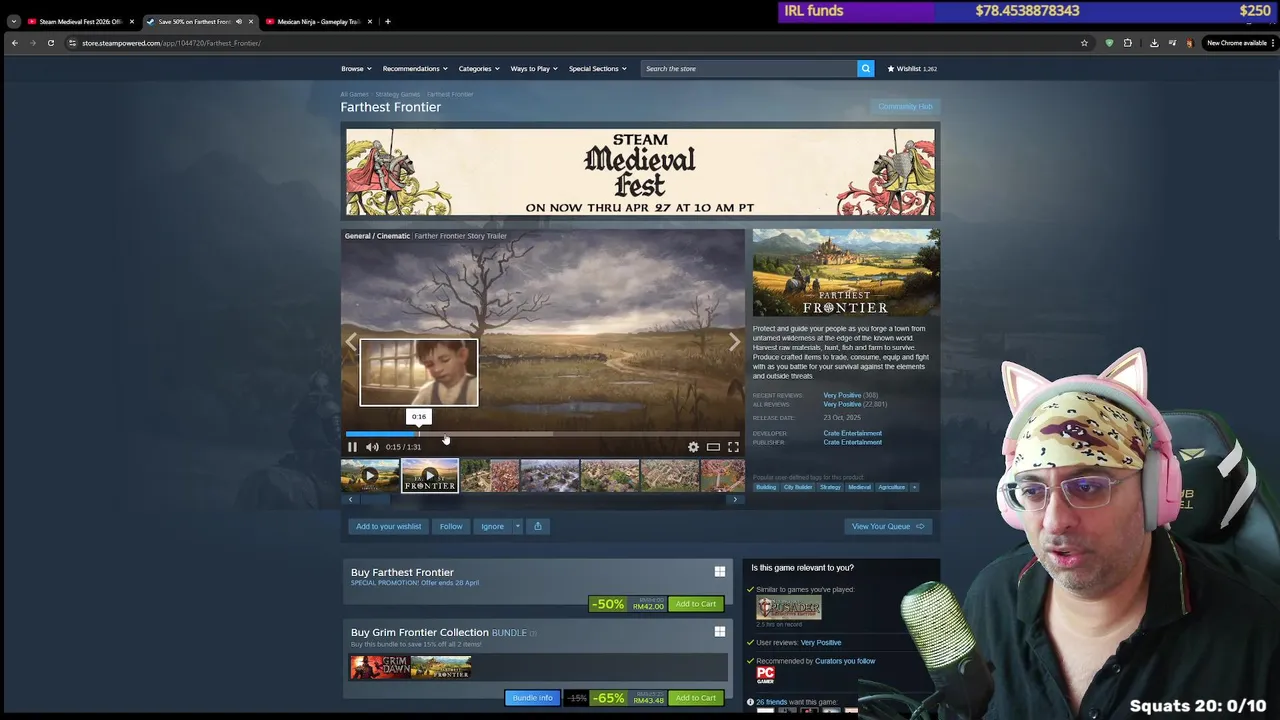Open the green shield extension icon
Screen dimensions: 1280x720
tap(1109, 43)
